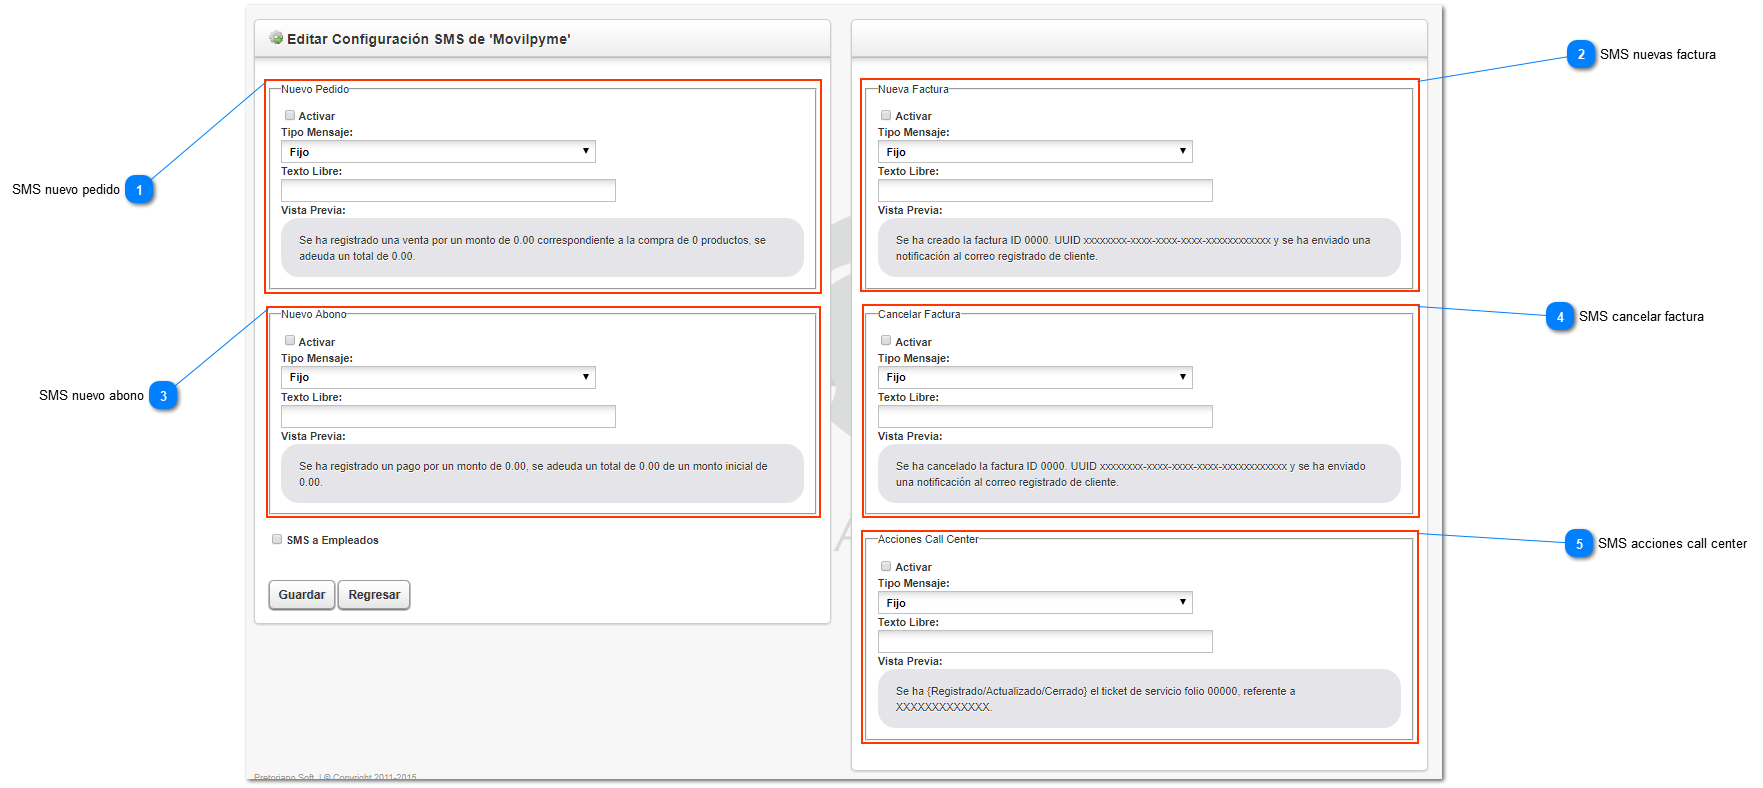1763x788 pixels.
Task: Open Tipo Mensaje dropdown in Nuevo Abono
Action: 438,377
